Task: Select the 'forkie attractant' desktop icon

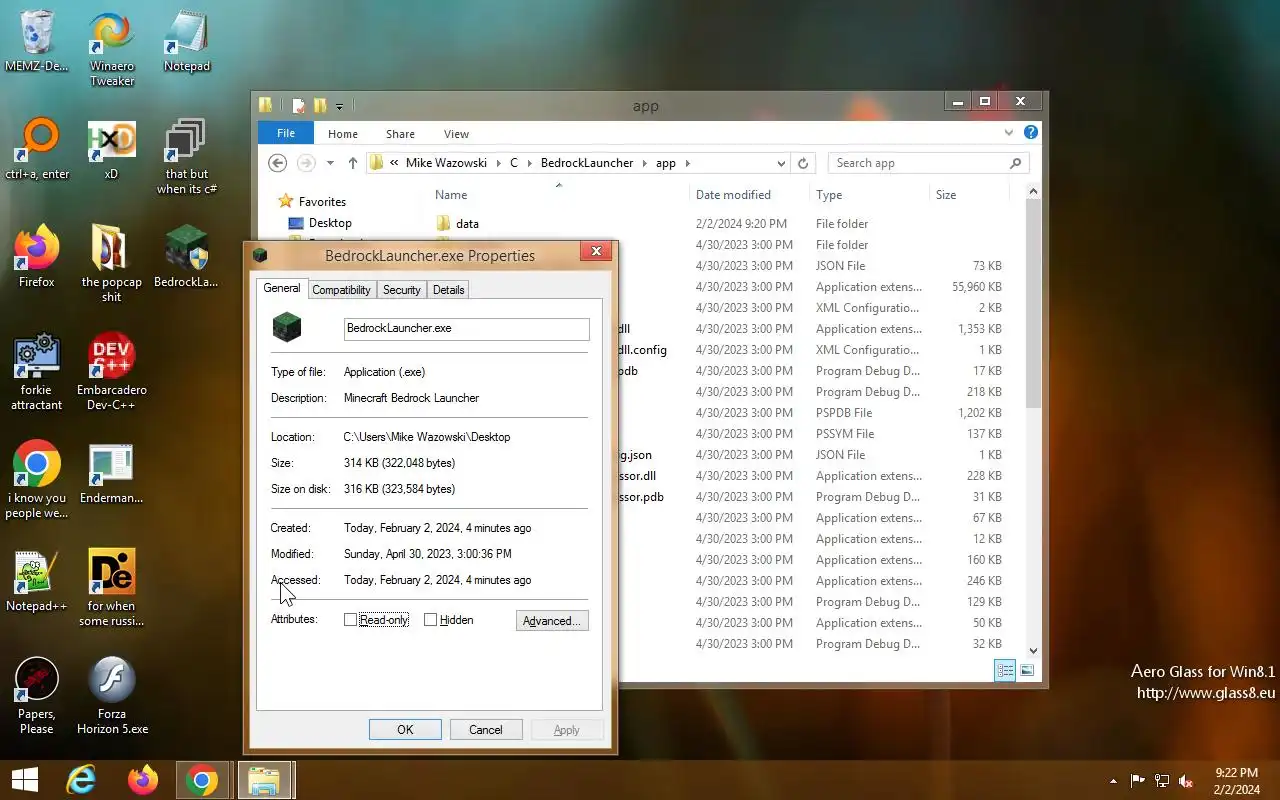Action: coord(37,372)
